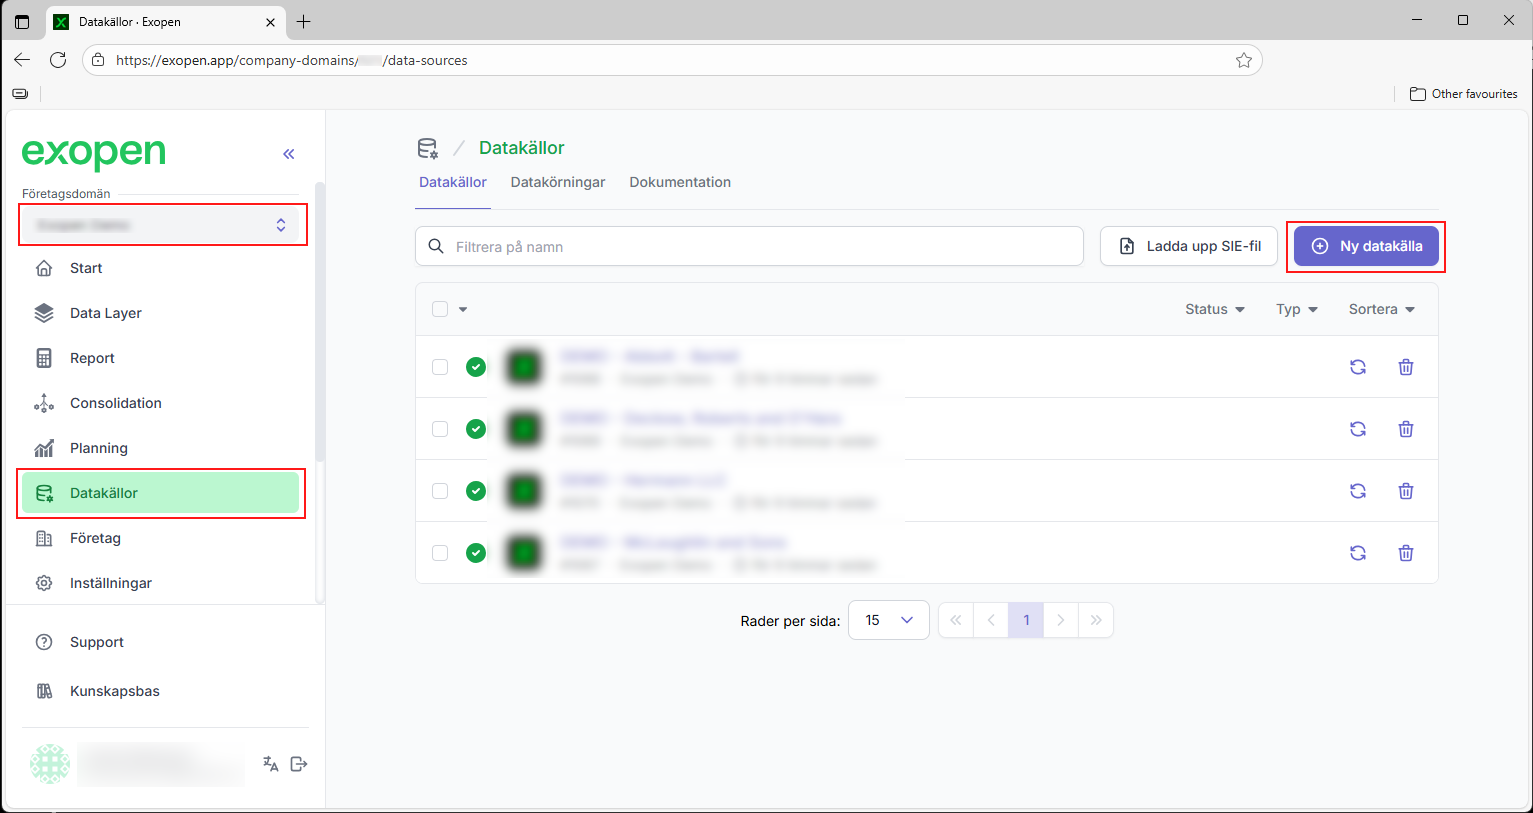Click the refresh icon on first data source

click(1357, 367)
